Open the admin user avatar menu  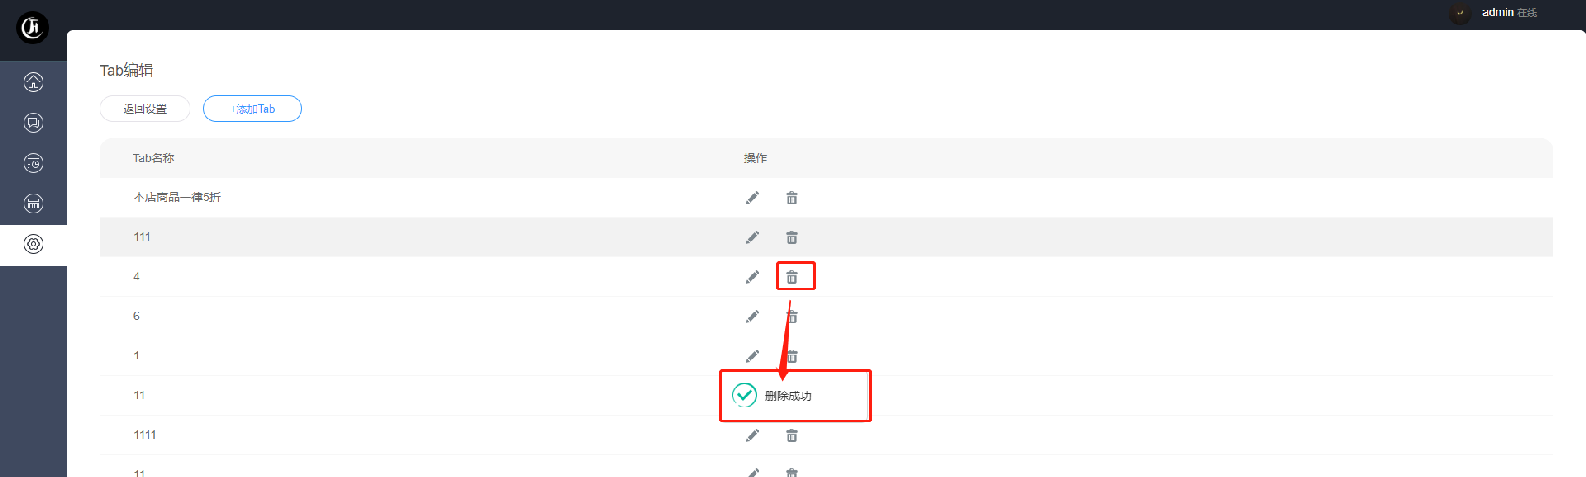pos(1460,13)
